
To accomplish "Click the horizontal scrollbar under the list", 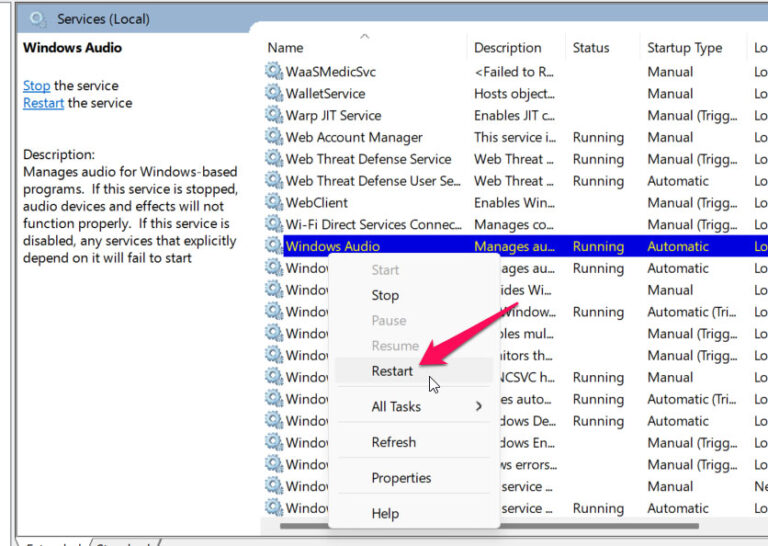I will [489, 526].
